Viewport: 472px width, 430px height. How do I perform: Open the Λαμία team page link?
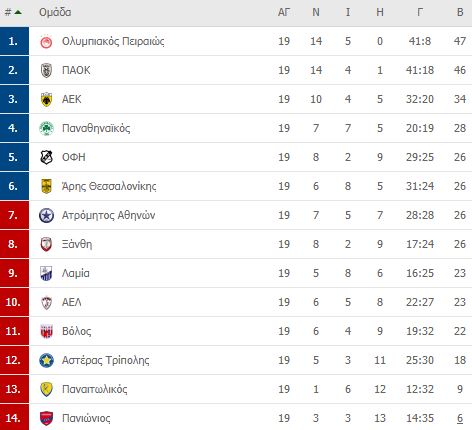tap(76, 273)
